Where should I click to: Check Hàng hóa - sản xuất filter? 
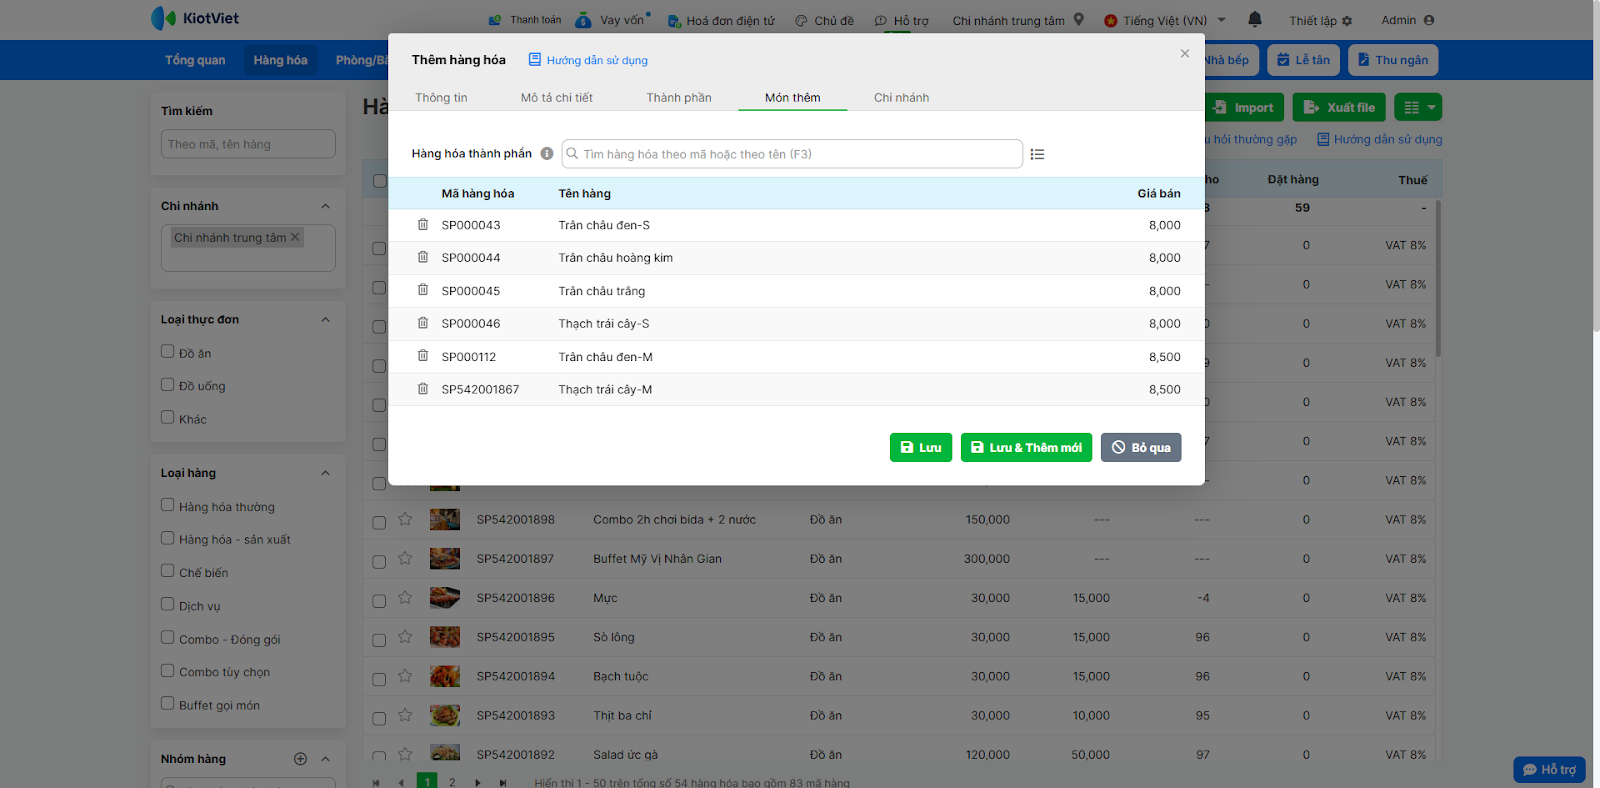tap(168, 538)
